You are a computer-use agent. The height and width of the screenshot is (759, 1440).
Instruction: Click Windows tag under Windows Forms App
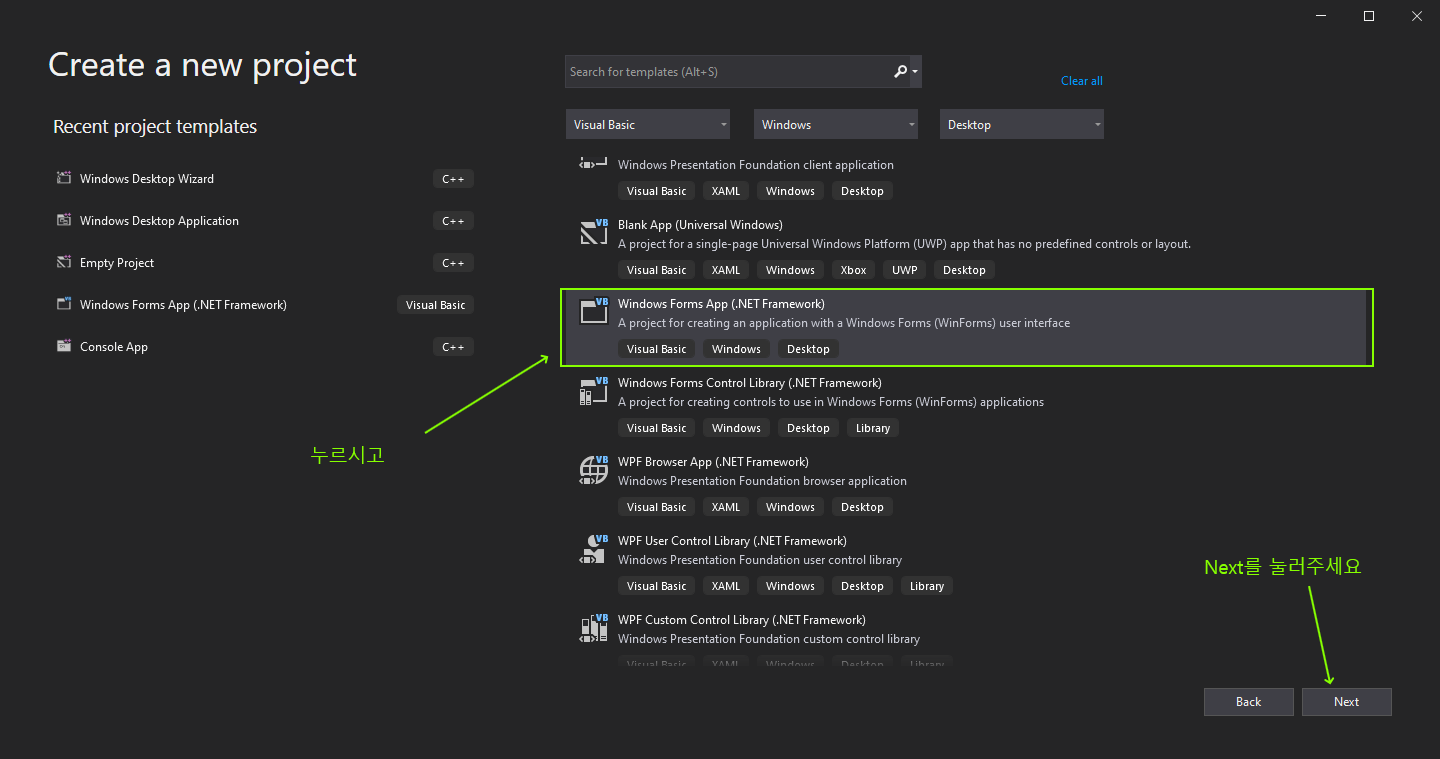(737, 349)
